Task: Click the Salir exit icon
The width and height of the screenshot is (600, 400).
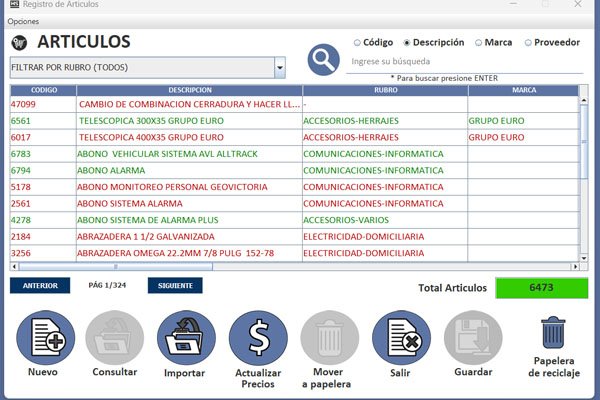Action: coord(401,338)
